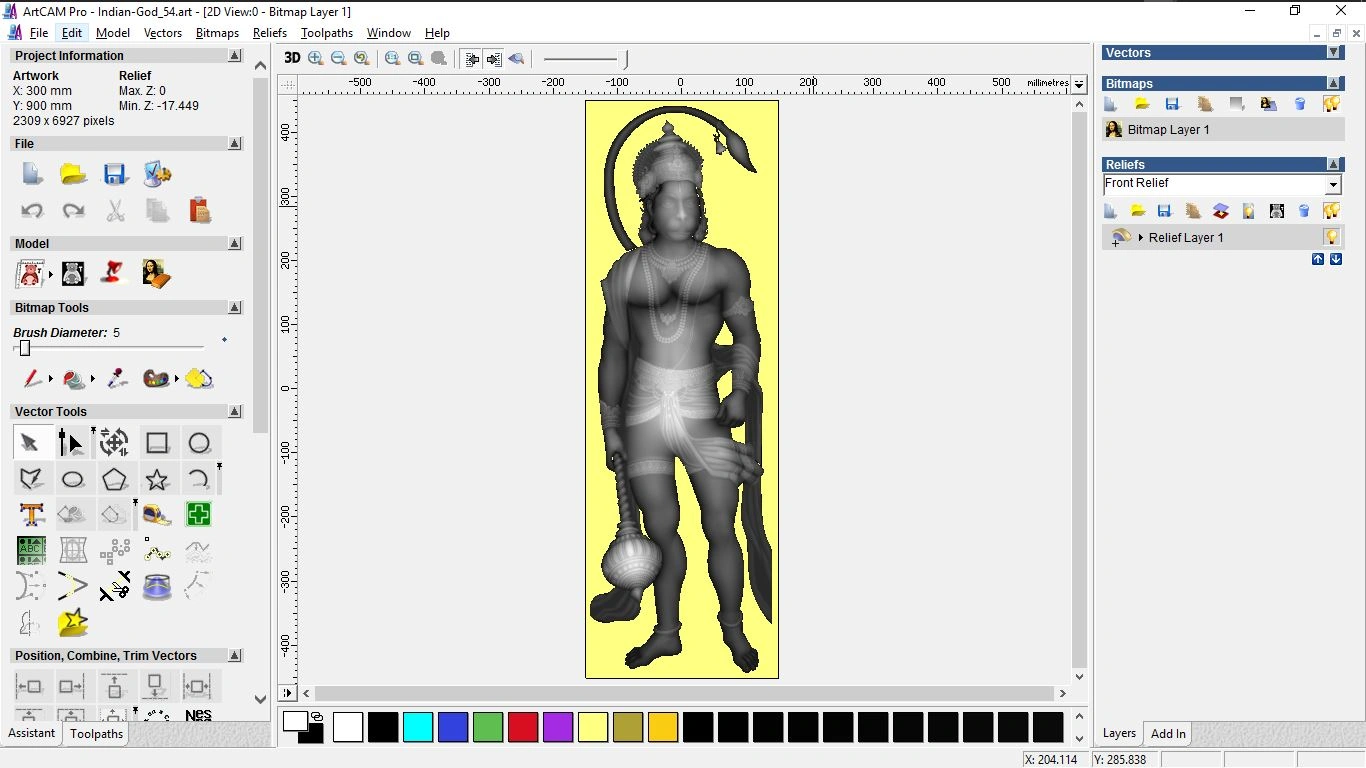Open the Front Relief dropdown
1366x768 pixels.
pyautogui.click(x=1334, y=184)
